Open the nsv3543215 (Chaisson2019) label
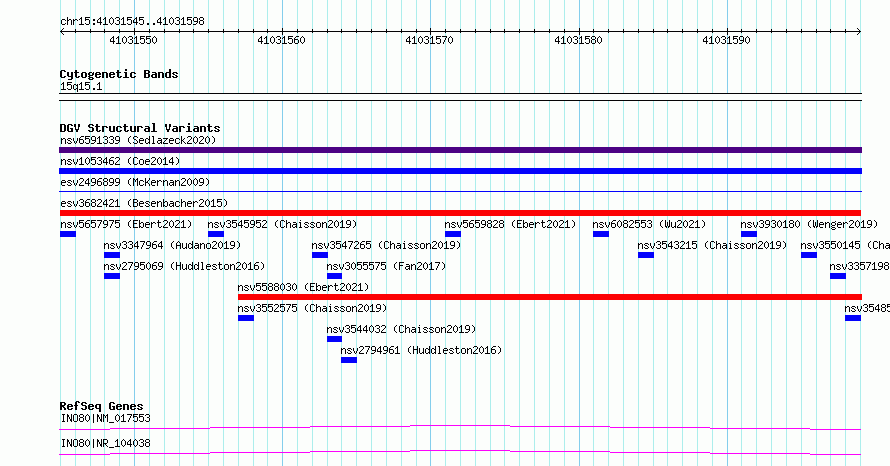The width and height of the screenshot is (890, 466). (712, 245)
